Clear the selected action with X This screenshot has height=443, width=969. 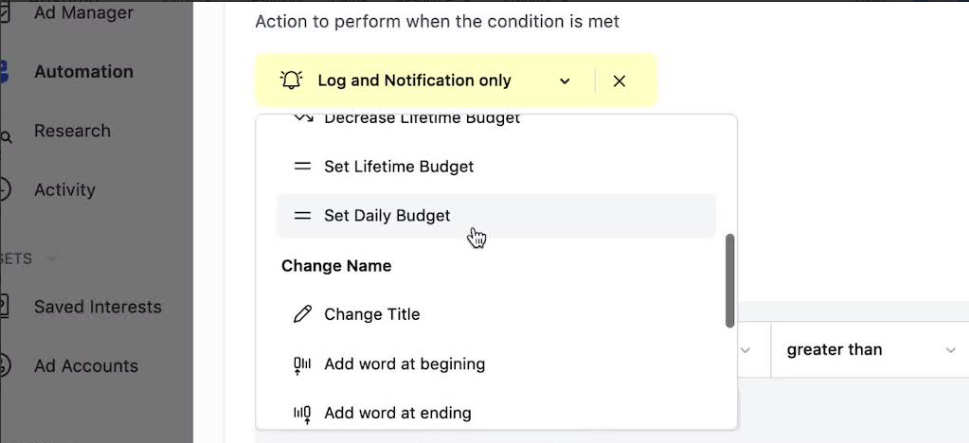point(619,81)
